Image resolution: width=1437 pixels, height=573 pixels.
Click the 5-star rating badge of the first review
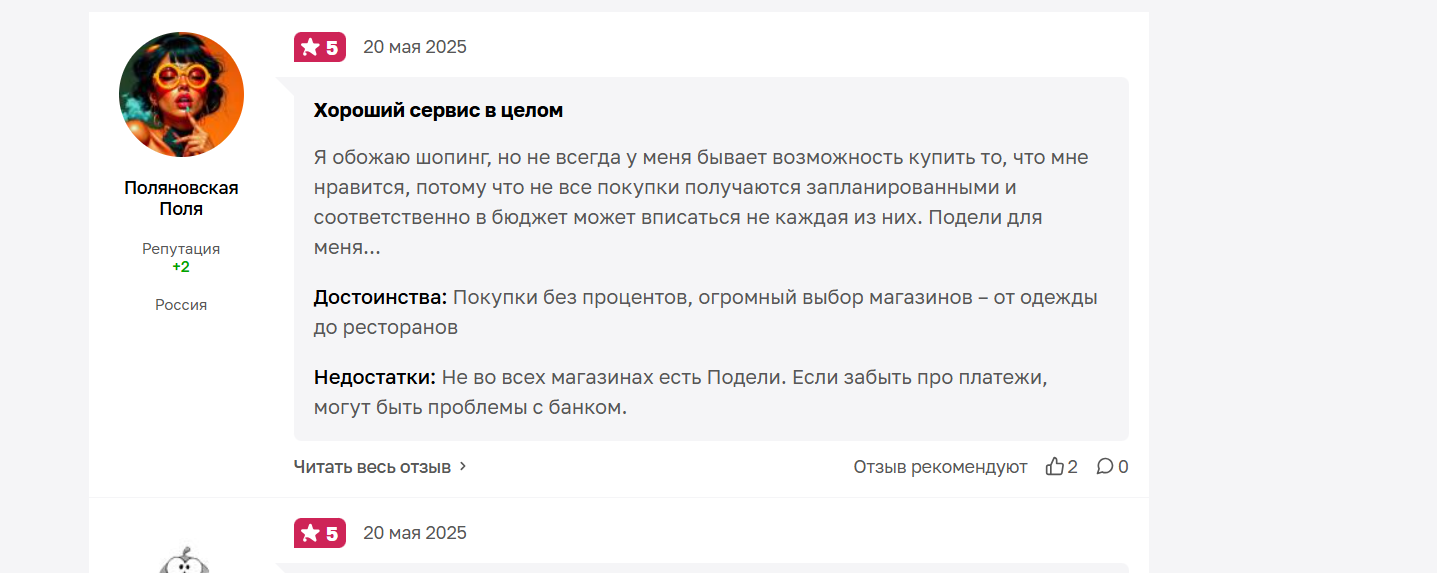click(320, 47)
